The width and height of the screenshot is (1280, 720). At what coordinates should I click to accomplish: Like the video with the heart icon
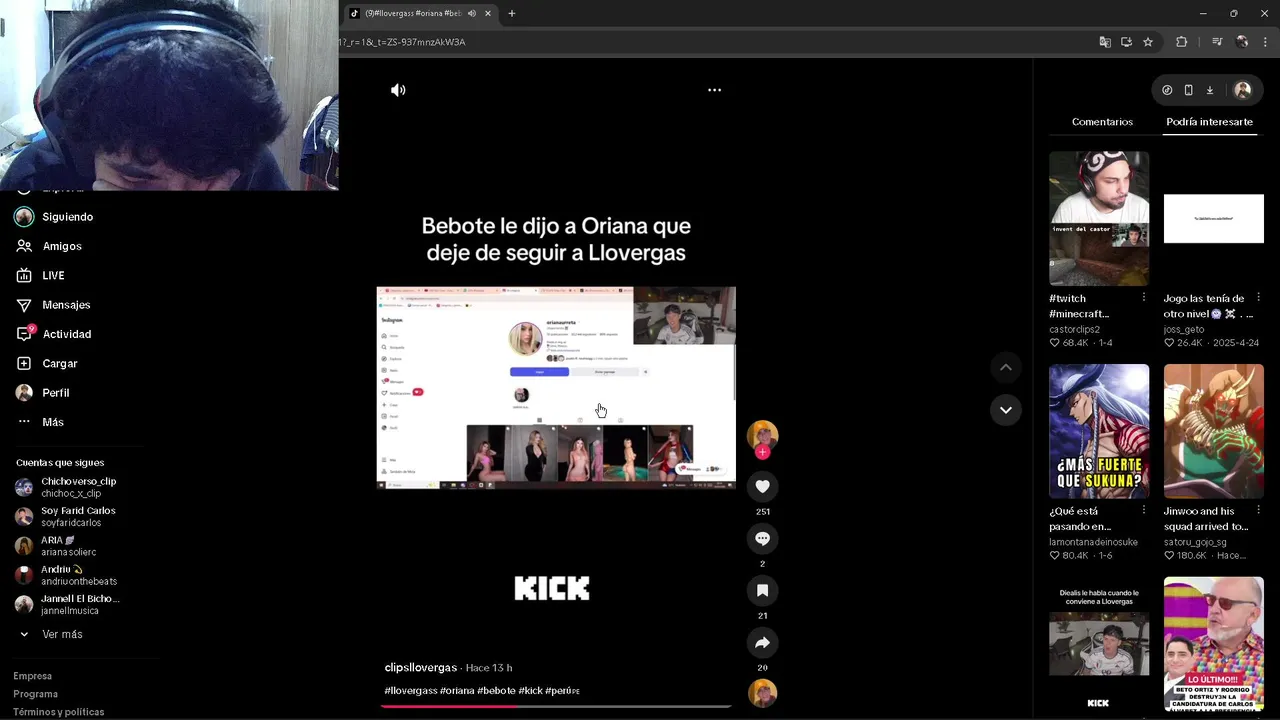(762, 486)
